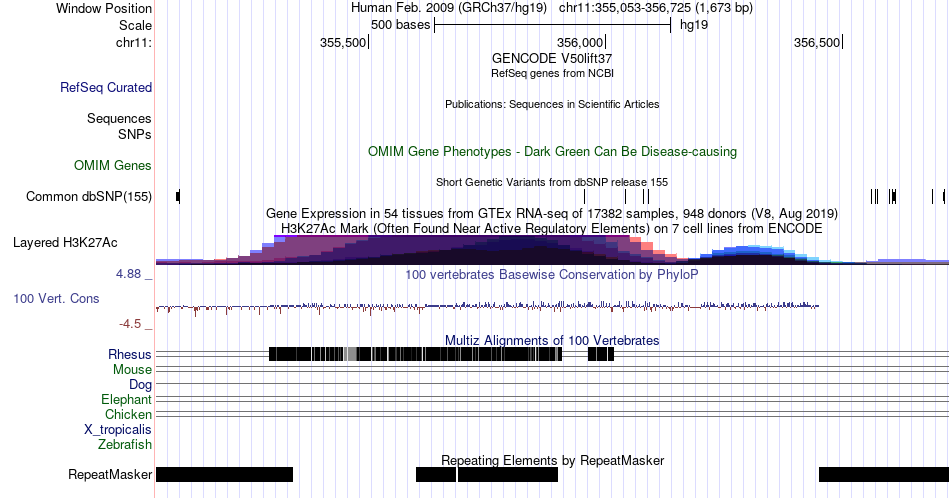Image resolution: width=950 pixels, height=498 pixels.
Task: Click the leftmost RepeatMasker block
Action: coord(224,474)
